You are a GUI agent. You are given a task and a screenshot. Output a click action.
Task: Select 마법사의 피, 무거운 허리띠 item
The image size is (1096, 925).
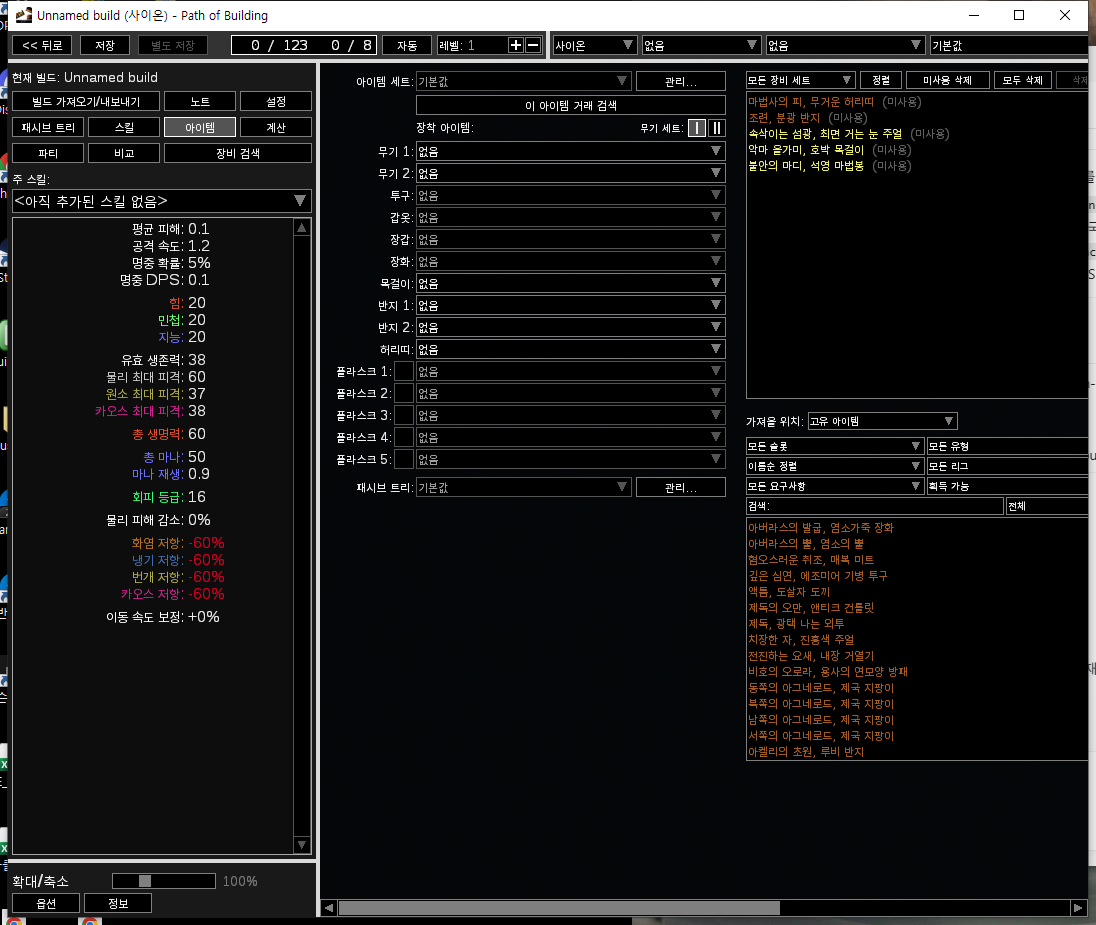pos(811,102)
